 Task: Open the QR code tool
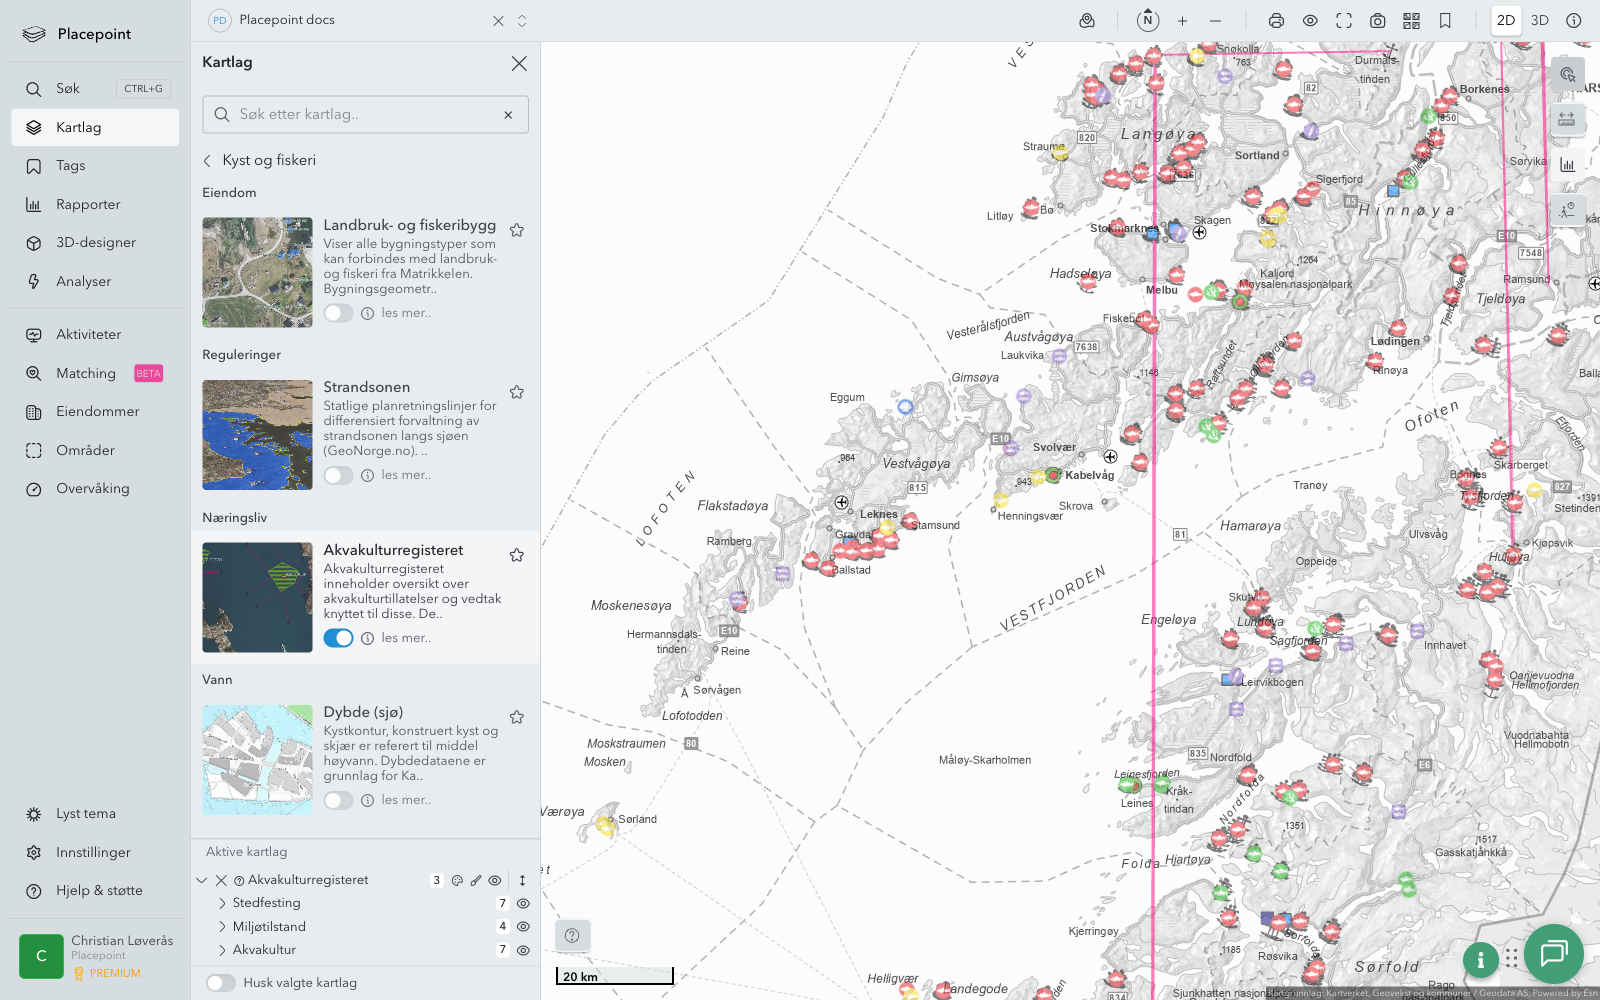tap(1411, 21)
